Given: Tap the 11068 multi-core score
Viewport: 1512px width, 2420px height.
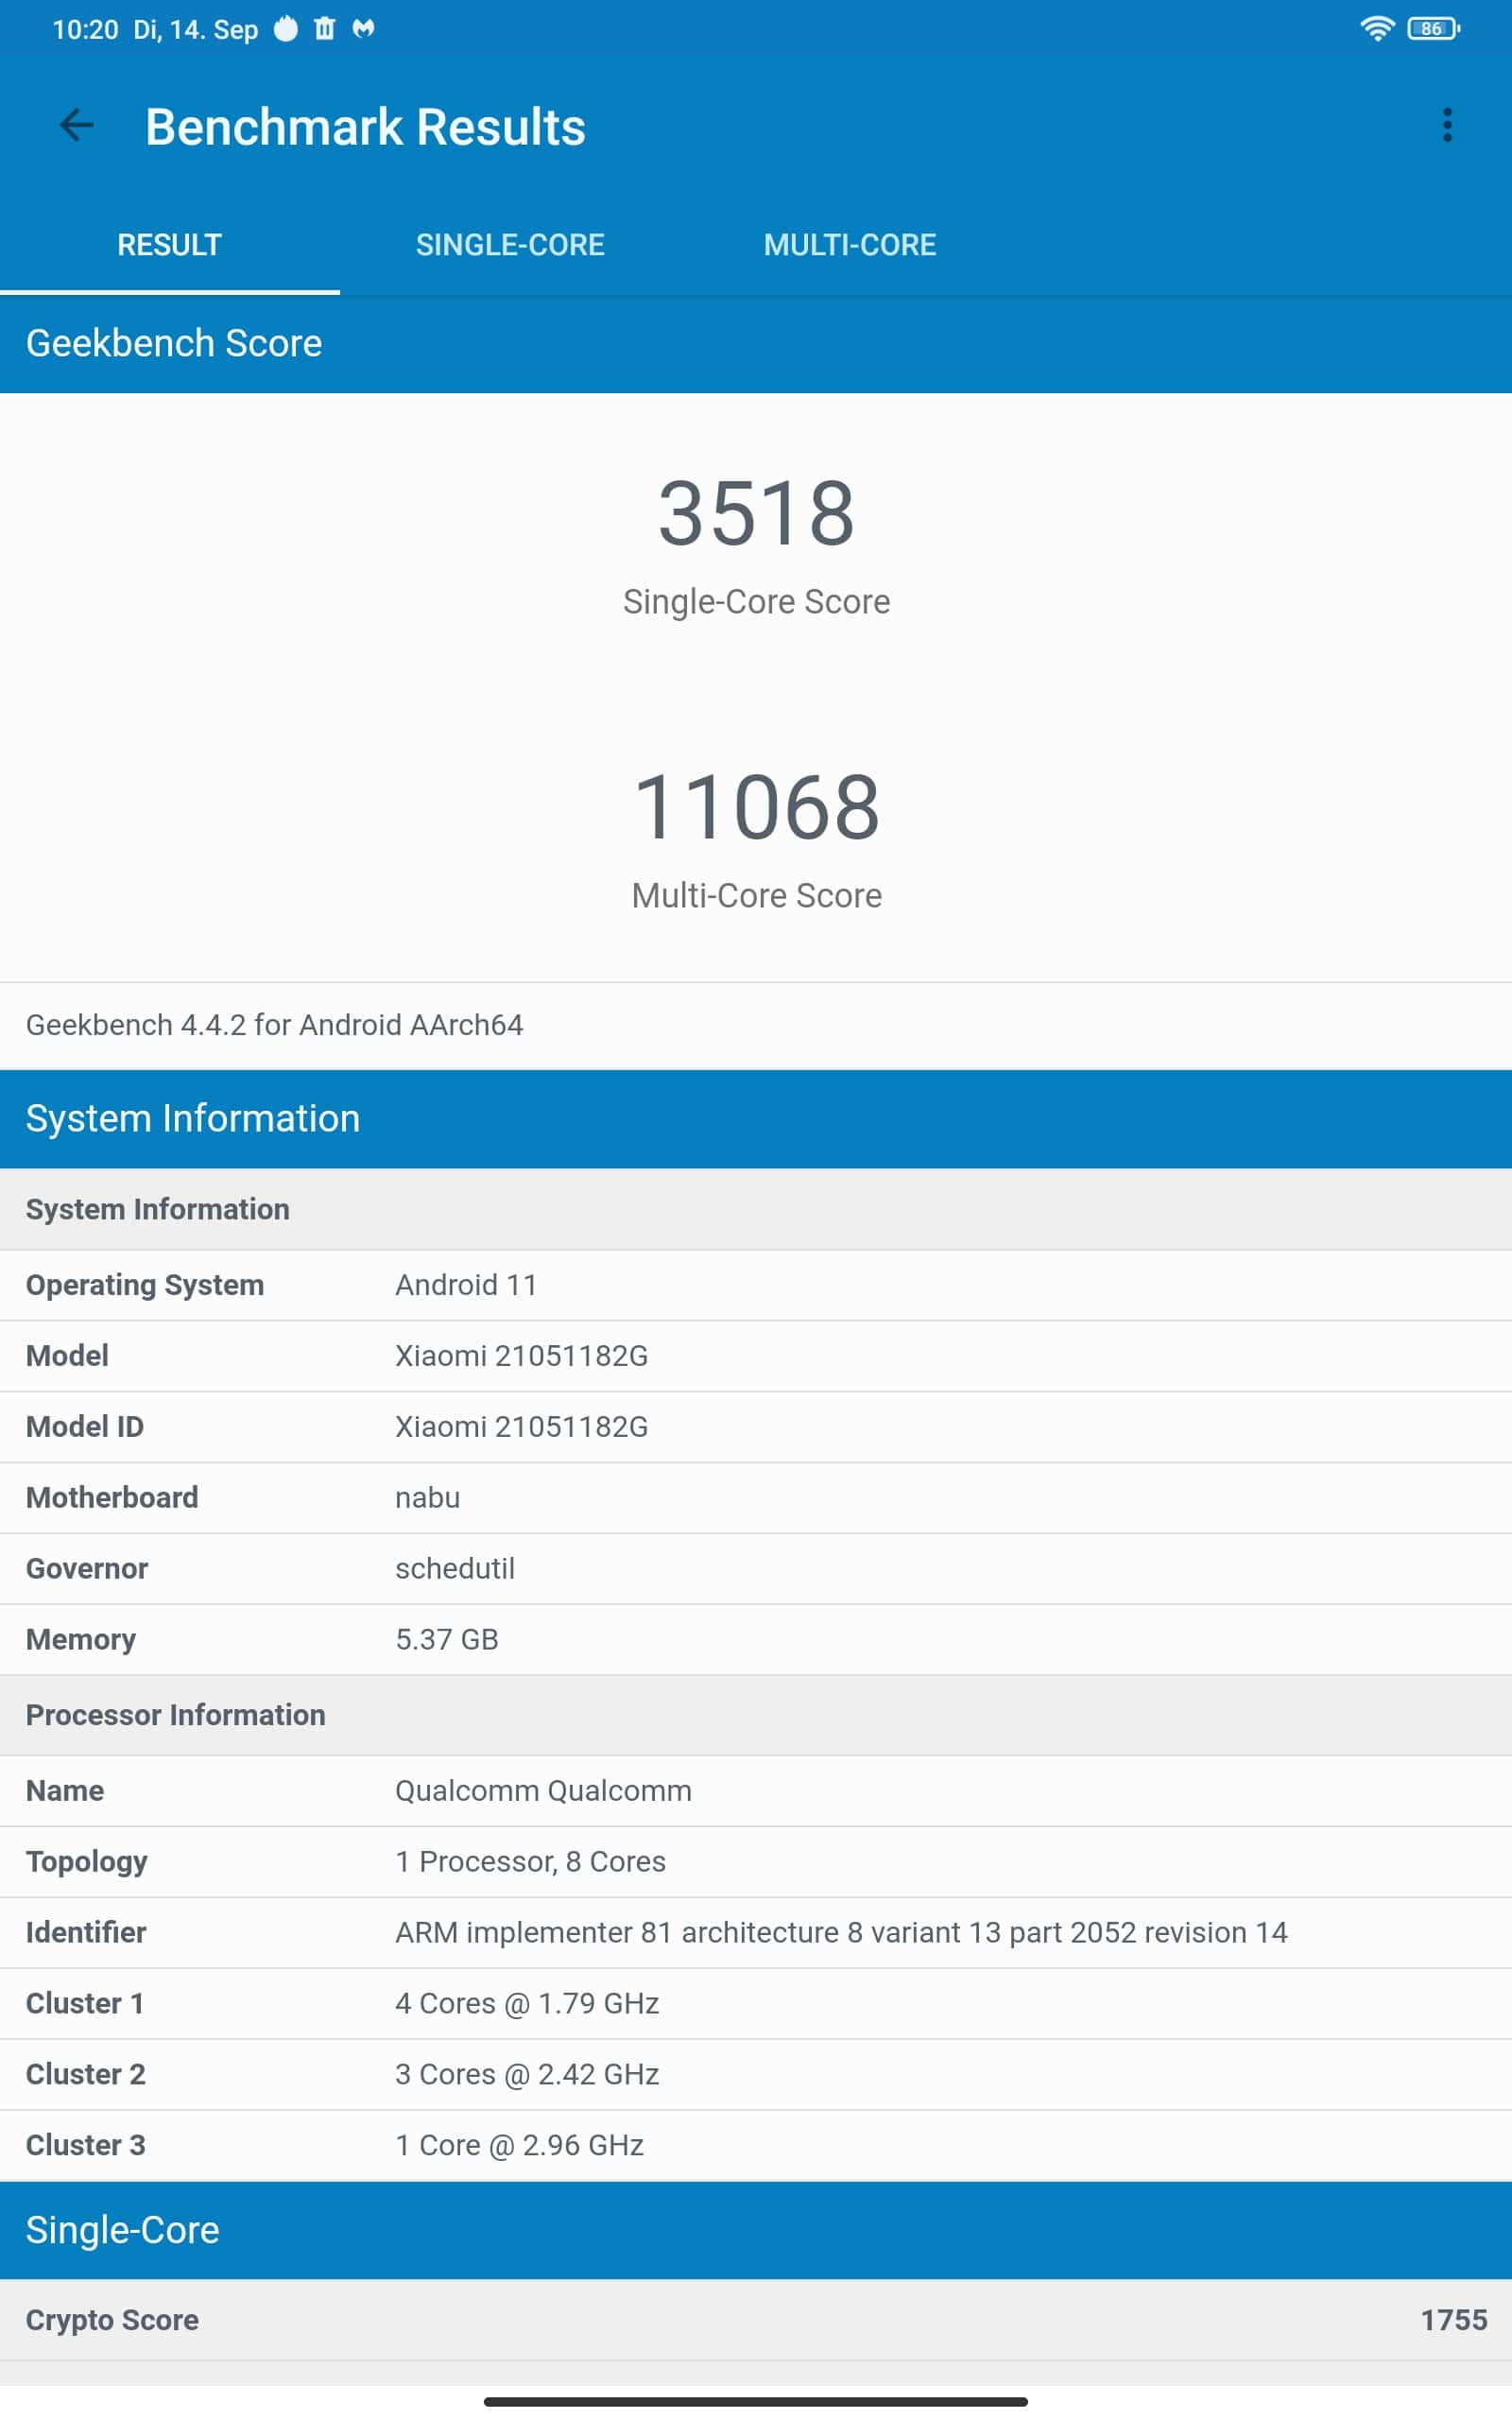Looking at the screenshot, I should coord(756,807).
